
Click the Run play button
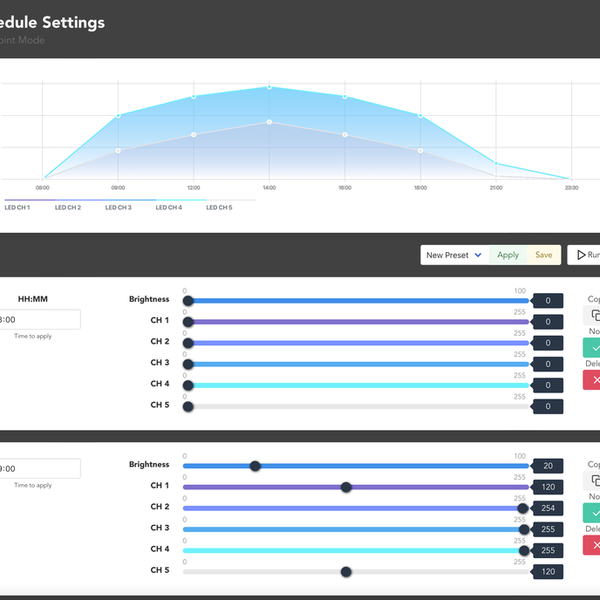click(584, 255)
